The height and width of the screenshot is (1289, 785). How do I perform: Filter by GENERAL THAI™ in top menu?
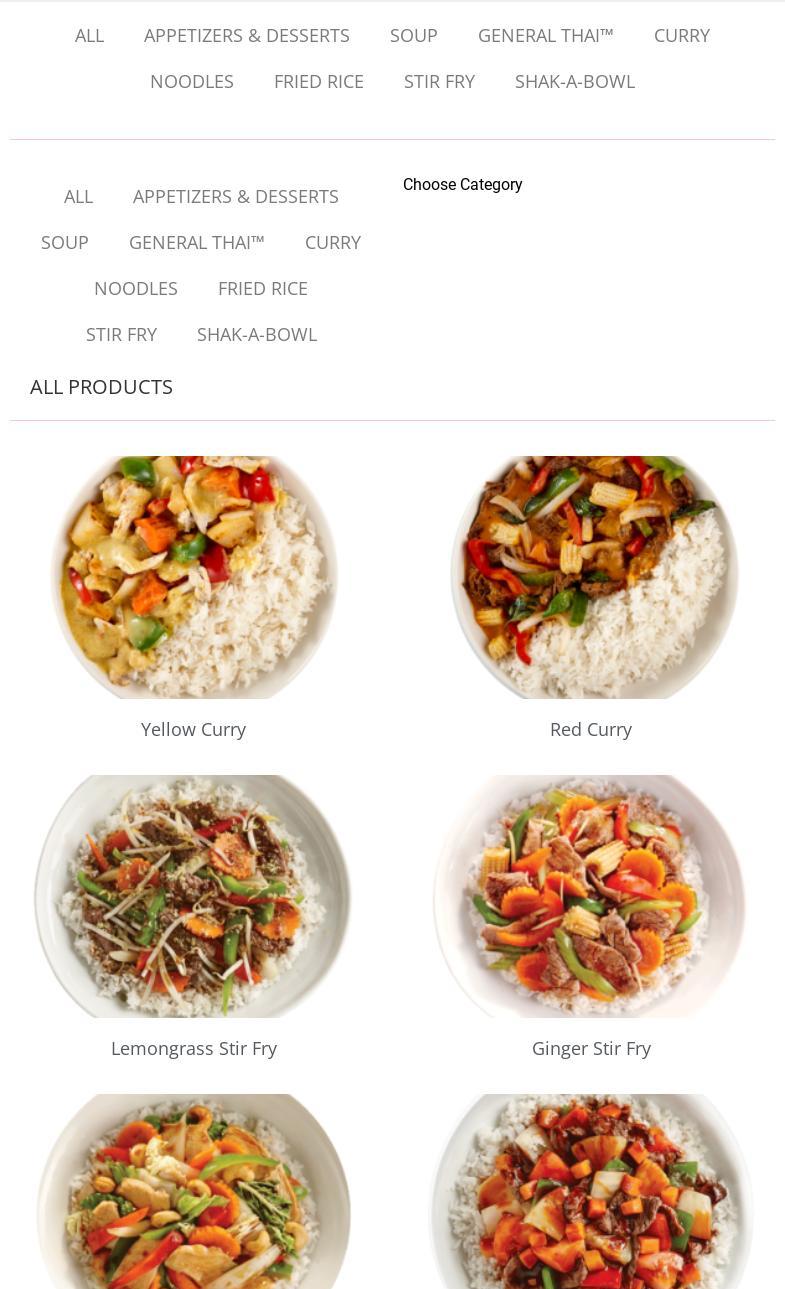click(x=546, y=36)
